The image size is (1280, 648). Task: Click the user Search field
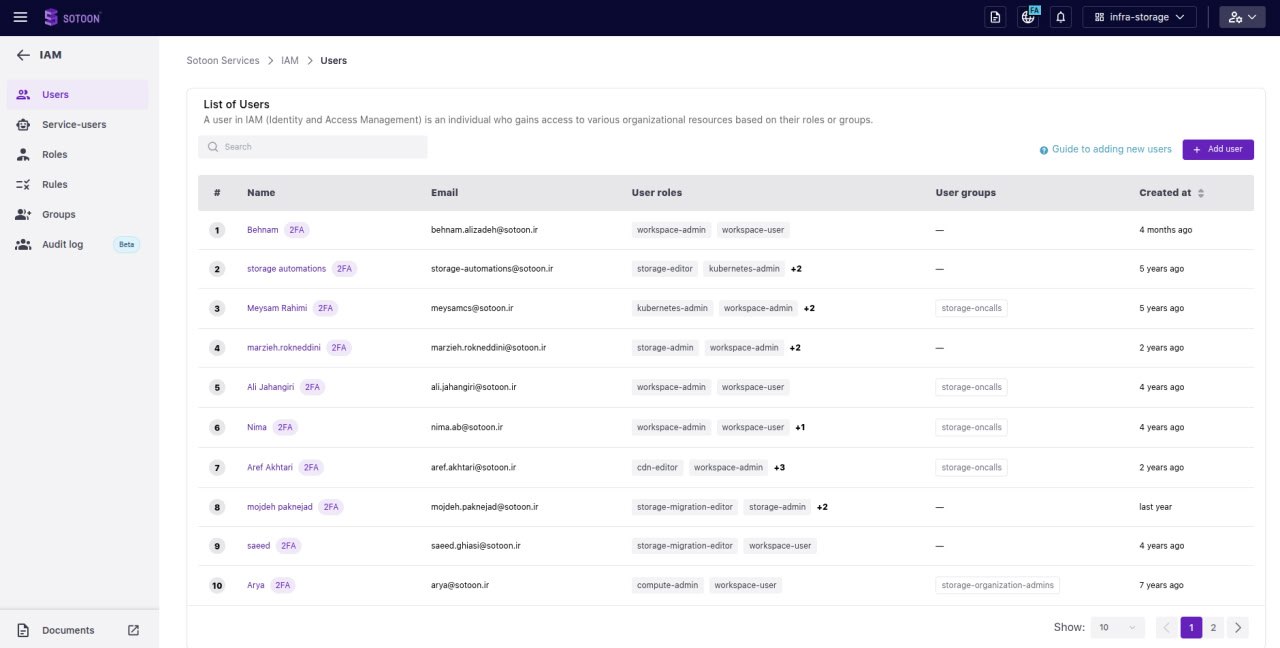click(x=312, y=147)
